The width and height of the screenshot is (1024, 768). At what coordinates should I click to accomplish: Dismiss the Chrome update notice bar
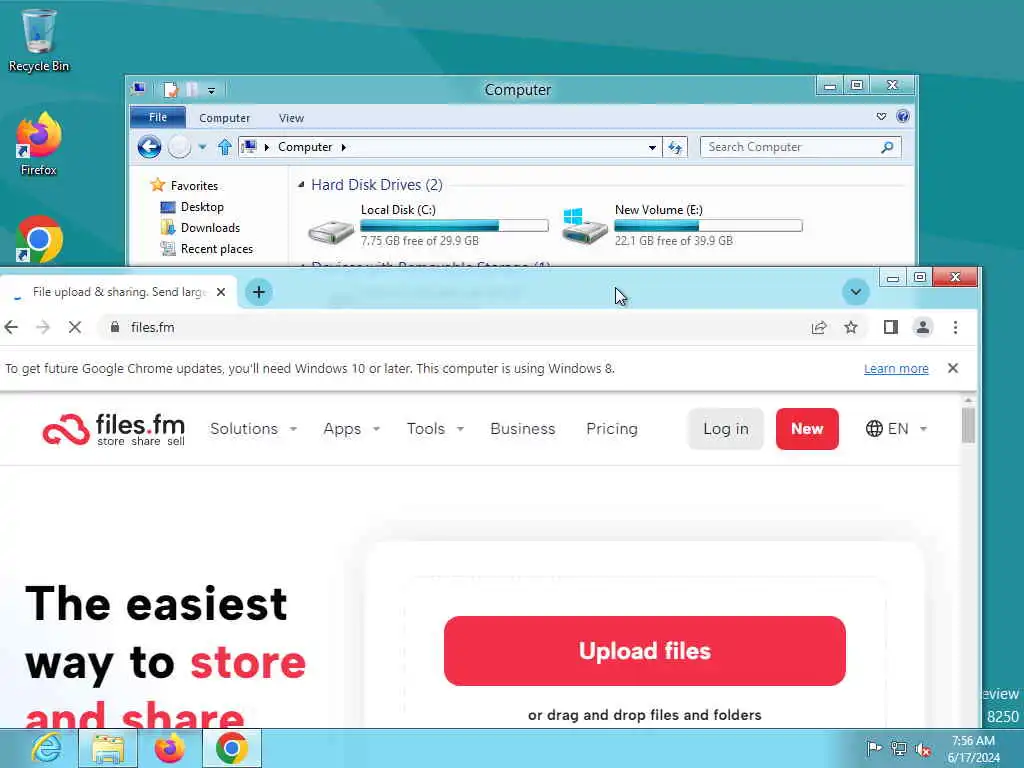tap(953, 368)
